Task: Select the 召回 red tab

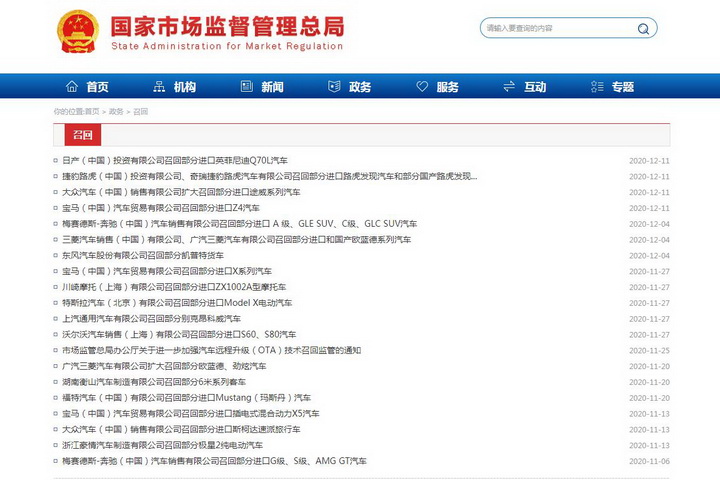Action: click(x=83, y=135)
